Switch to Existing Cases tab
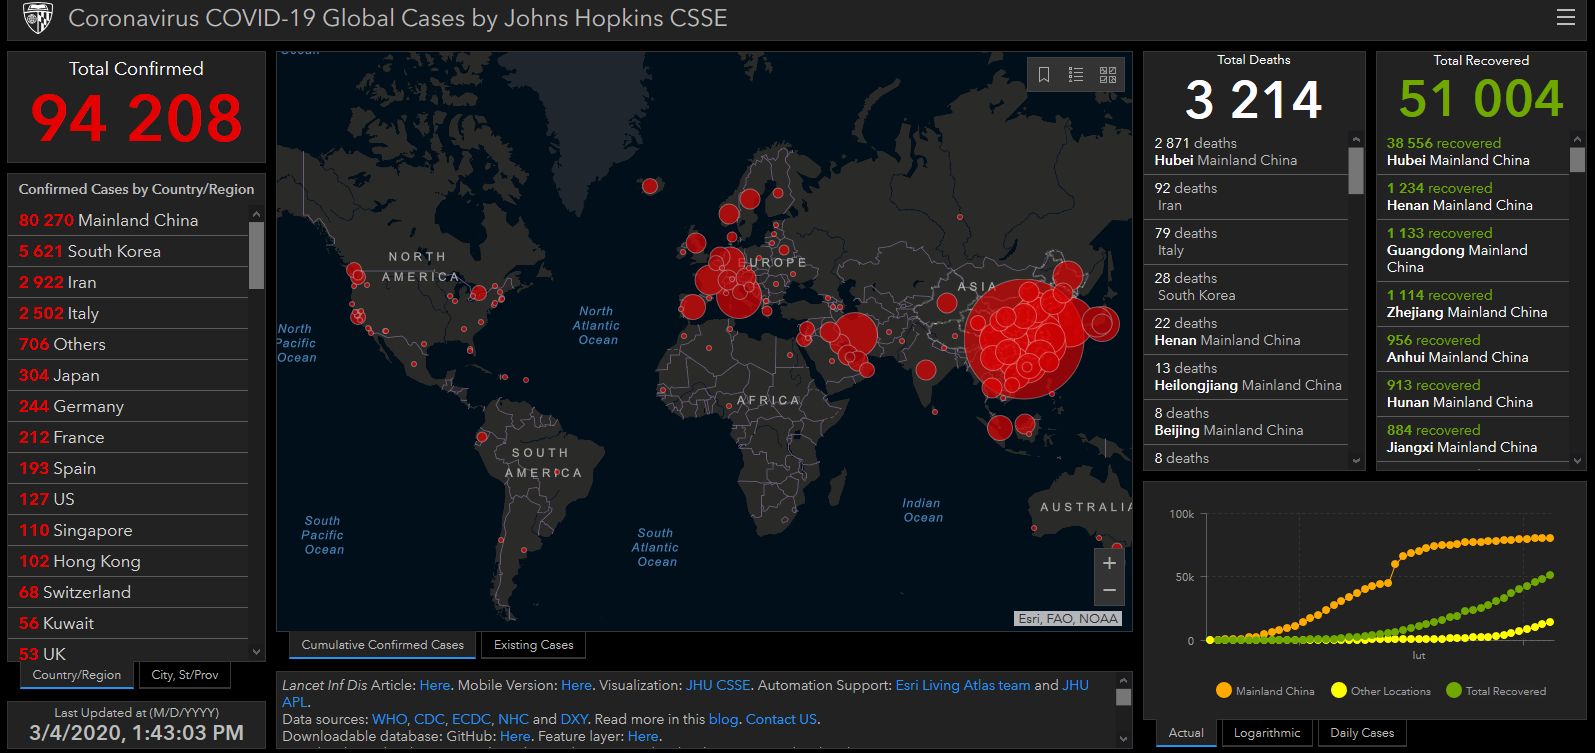This screenshot has height=753, width=1595. click(x=534, y=645)
